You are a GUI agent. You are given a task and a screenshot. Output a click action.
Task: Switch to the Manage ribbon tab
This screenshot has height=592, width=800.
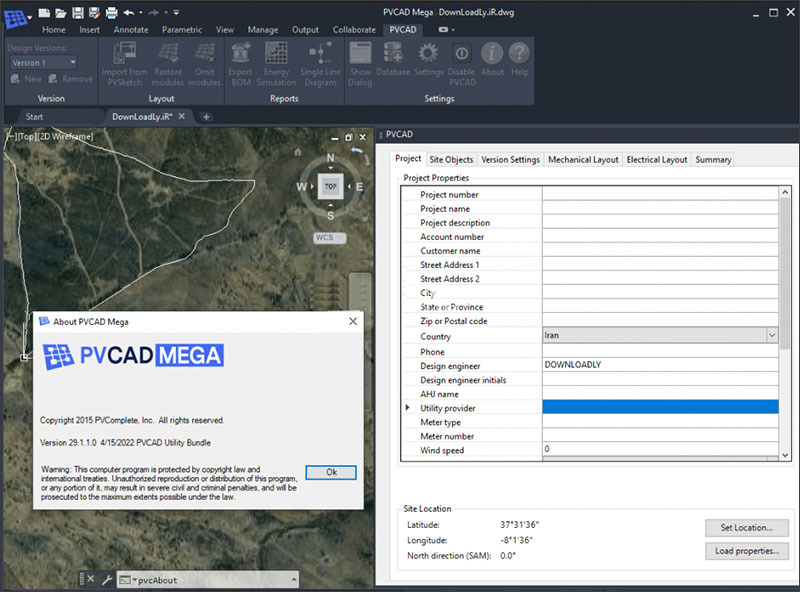pyautogui.click(x=263, y=30)
